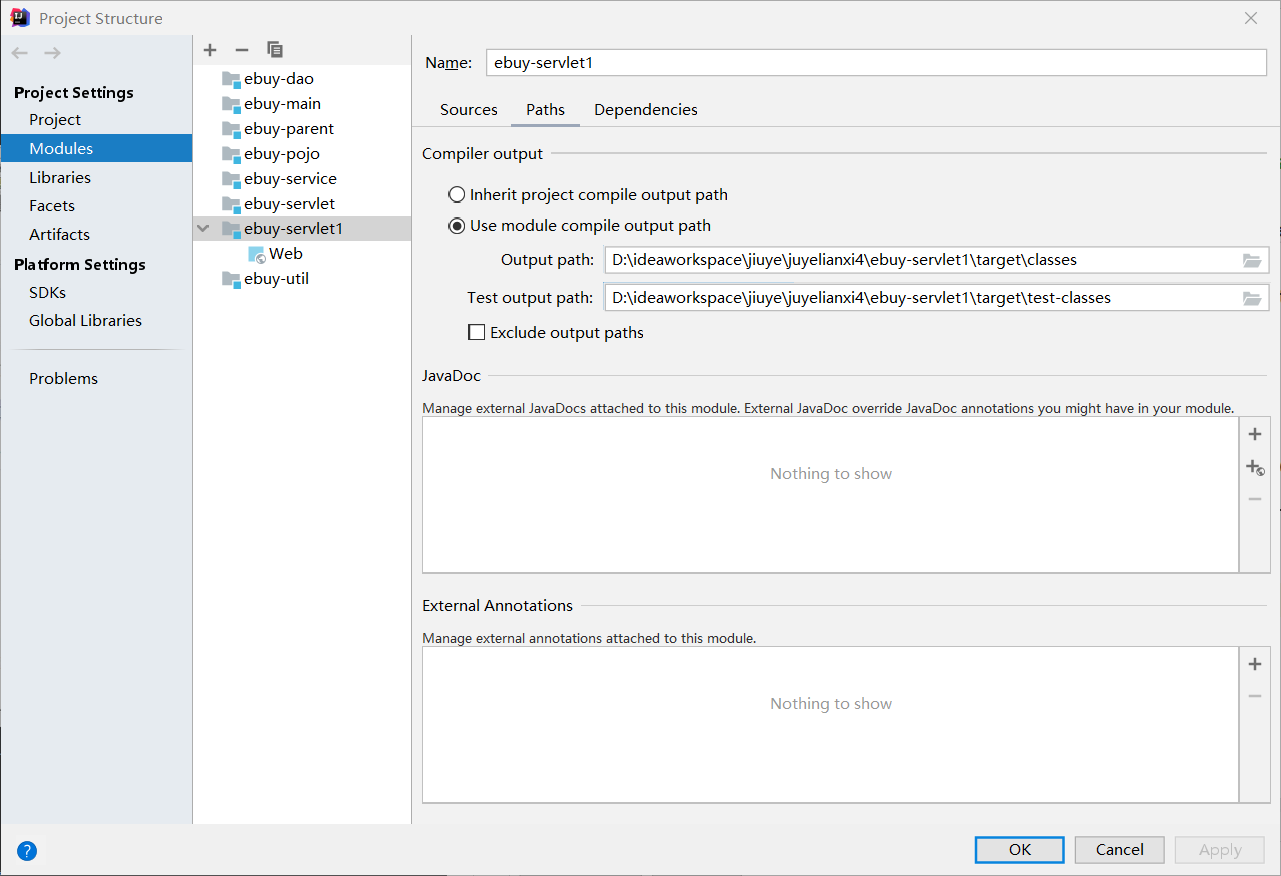Switch to the Dependencies tab
Viewport: 1281px width, 876px height.
click(645, 110)
